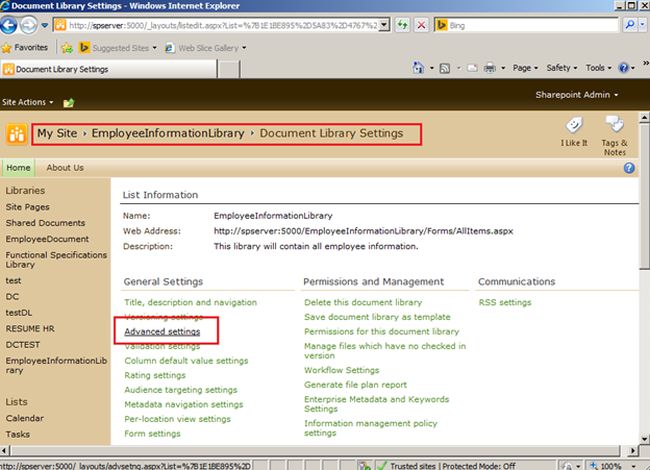650x470 pixels.
Task: Open the Sharepoint Admin user menu
Action: click(x=576, y=94)
